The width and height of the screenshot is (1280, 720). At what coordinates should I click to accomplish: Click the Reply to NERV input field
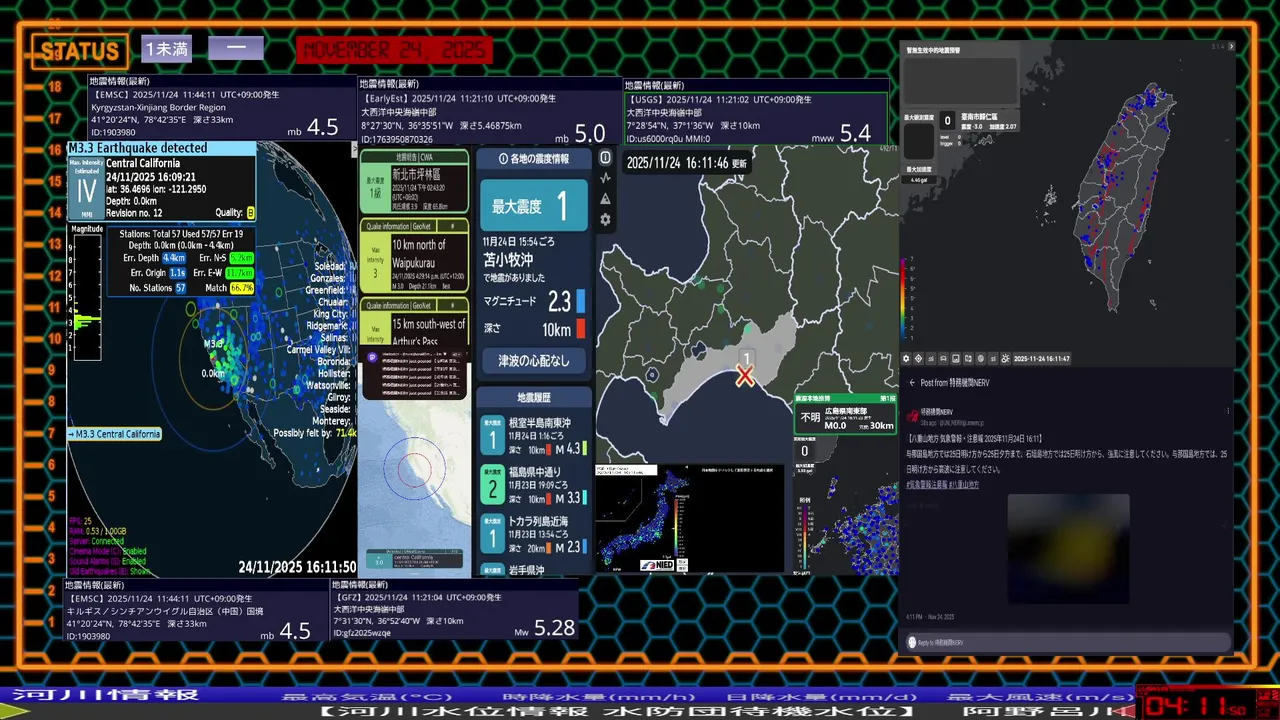click(1068, 642)
